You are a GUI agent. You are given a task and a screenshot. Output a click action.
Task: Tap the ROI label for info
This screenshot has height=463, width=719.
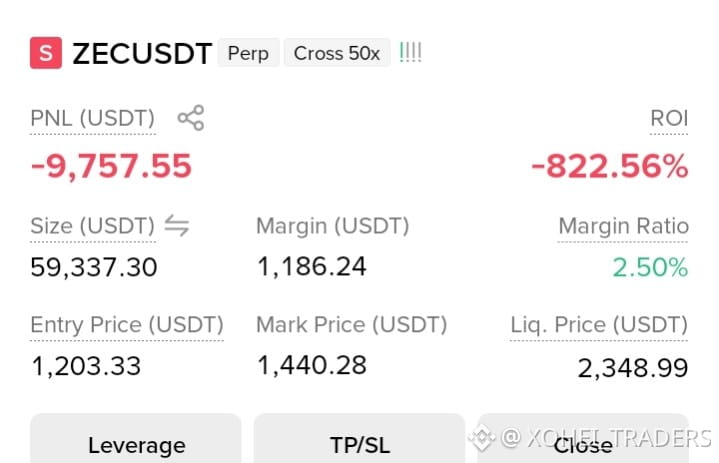(x=669, y=118)
